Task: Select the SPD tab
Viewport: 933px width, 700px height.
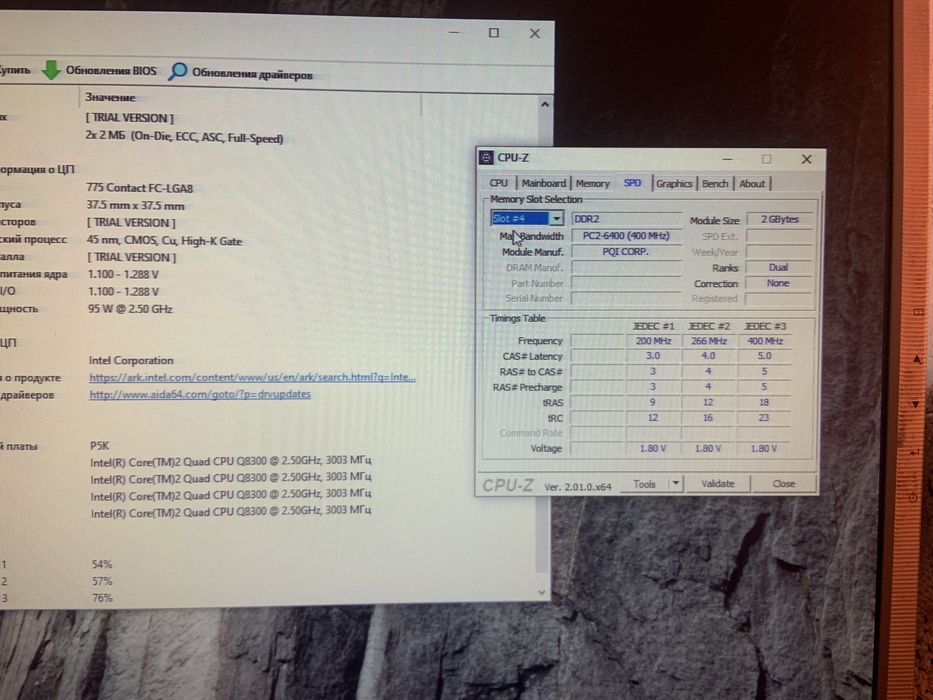Action: (632, 183)
